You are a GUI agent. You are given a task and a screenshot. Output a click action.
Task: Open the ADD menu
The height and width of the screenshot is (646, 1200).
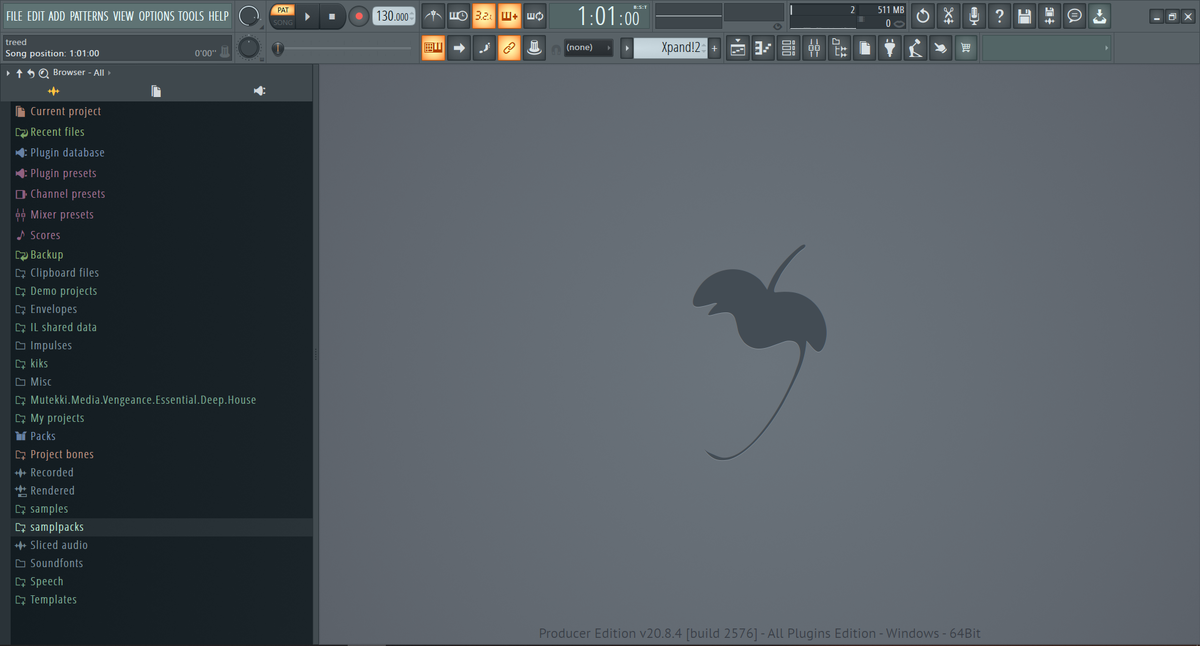point(57,16)
